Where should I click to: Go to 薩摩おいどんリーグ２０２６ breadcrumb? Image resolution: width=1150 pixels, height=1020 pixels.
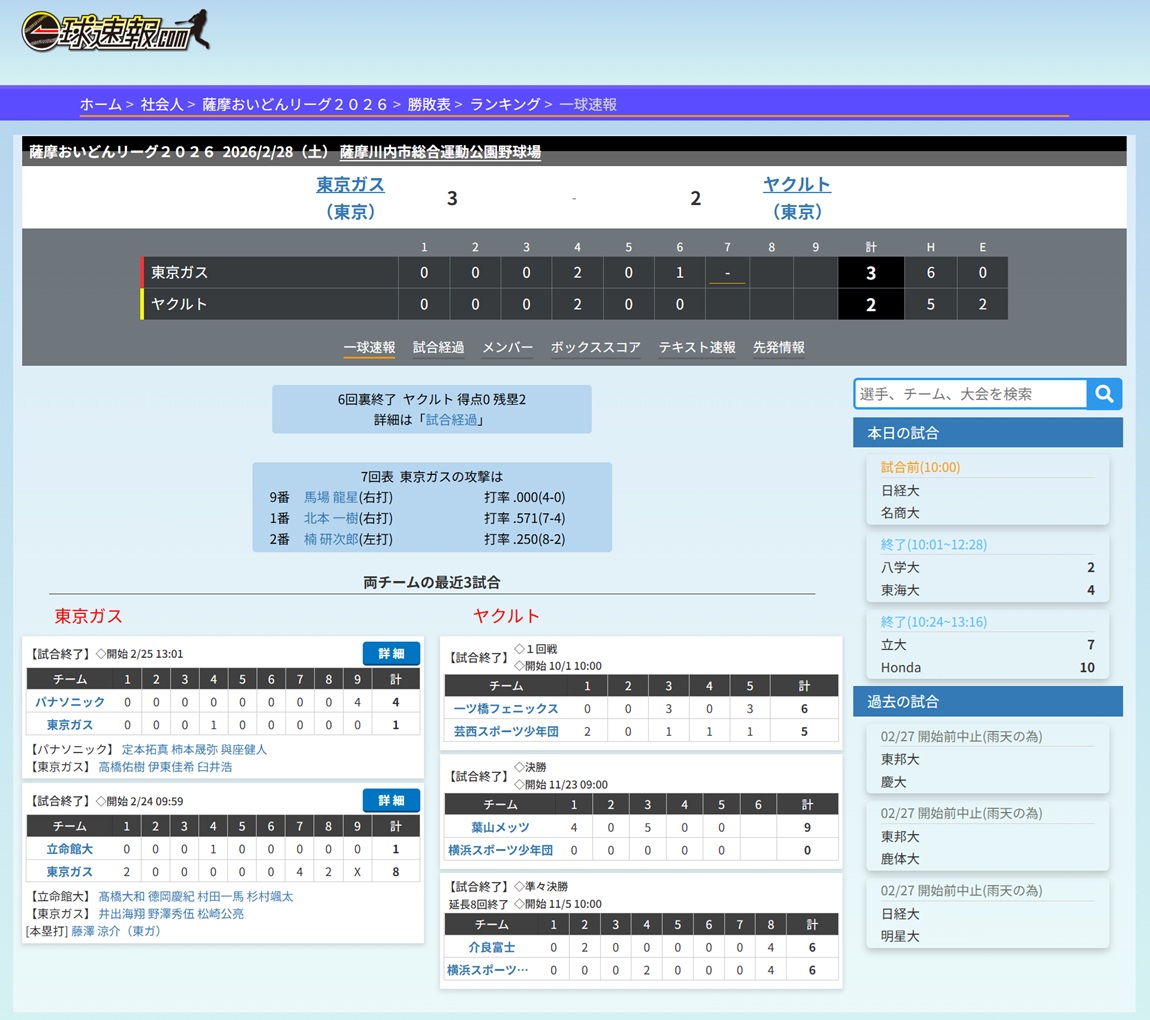pos(295,104)
